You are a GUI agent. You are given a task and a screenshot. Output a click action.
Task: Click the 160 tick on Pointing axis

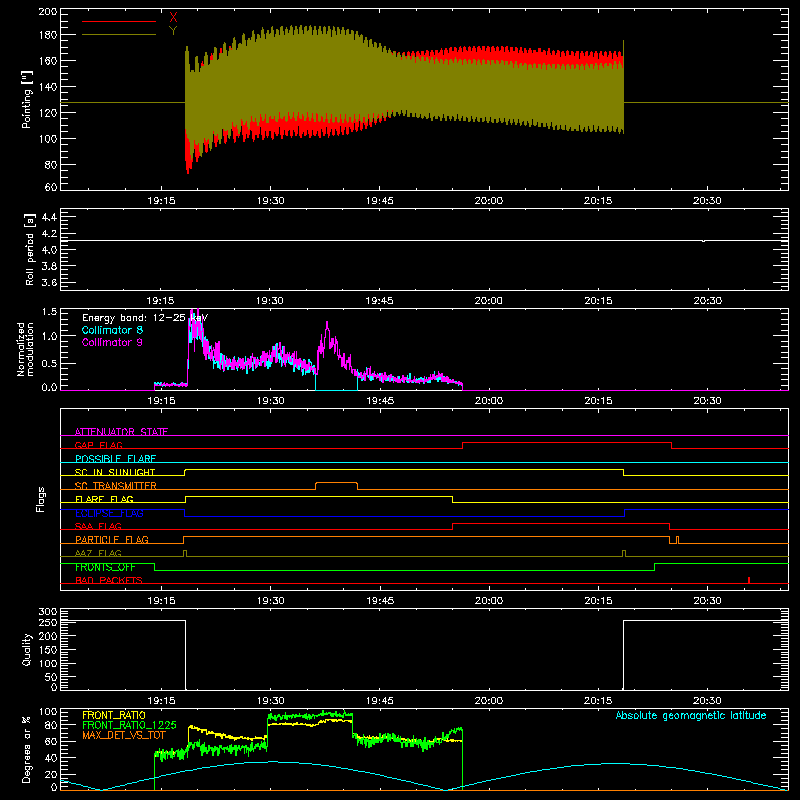(x=48, y=61)
